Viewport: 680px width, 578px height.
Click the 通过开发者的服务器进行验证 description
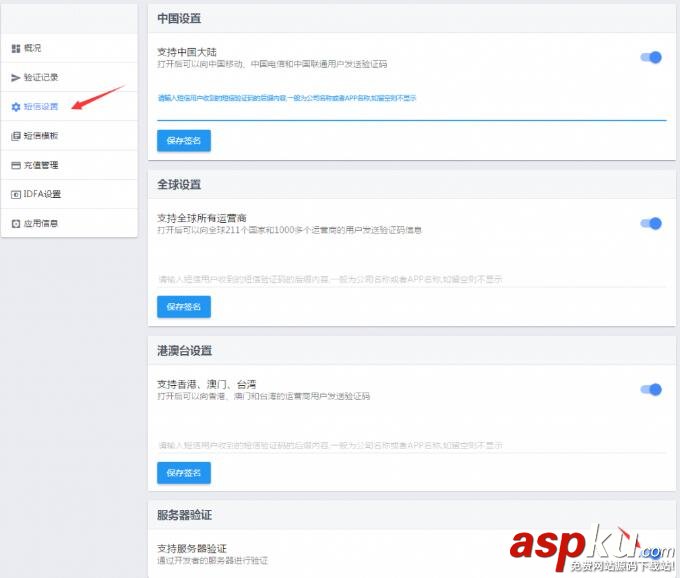click(x=212, y=561)
